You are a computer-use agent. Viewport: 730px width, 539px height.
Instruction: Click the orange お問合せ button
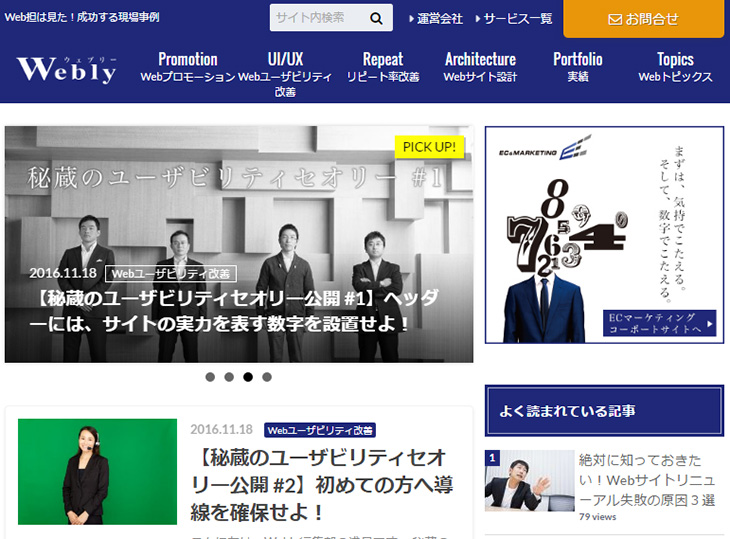pyautogui.click(x=643, y=19)
